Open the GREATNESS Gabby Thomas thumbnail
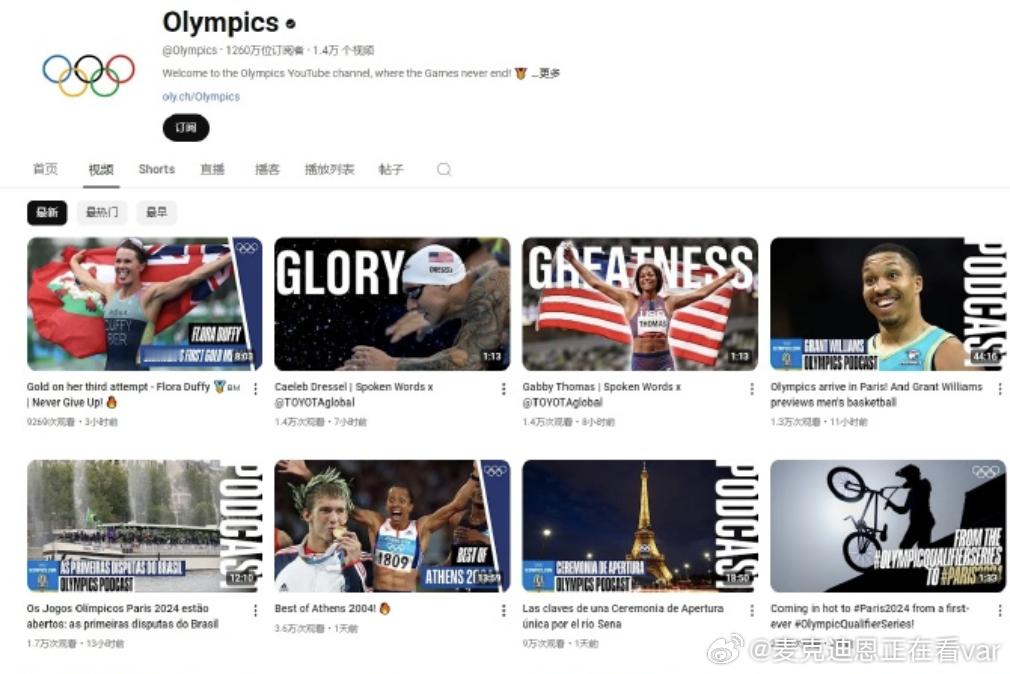Screen dimensions: 1010x674 tap(640, 304)
